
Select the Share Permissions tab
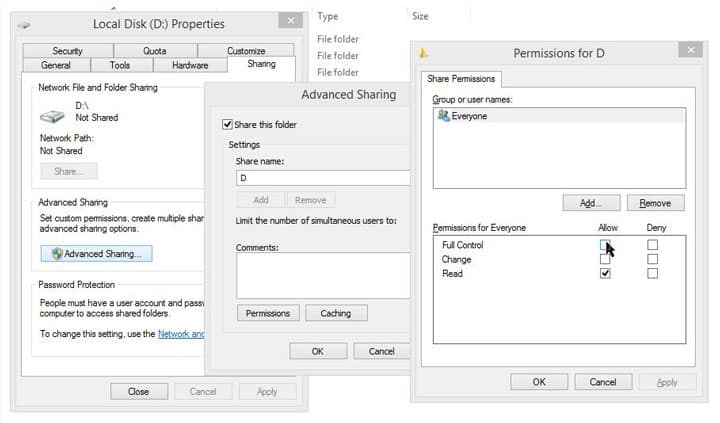461,79
